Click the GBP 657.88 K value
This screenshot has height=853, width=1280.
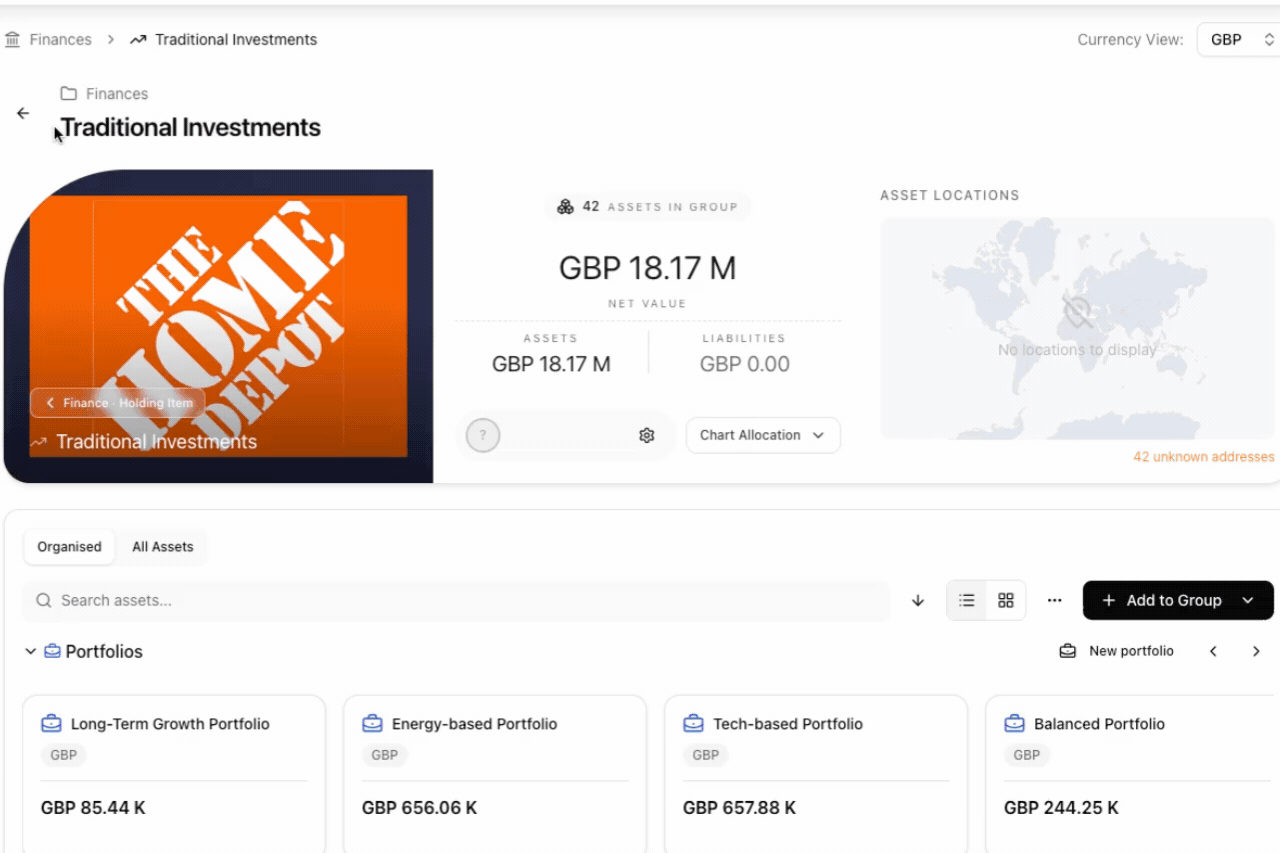pyautogui.click(x=740, y=808)
